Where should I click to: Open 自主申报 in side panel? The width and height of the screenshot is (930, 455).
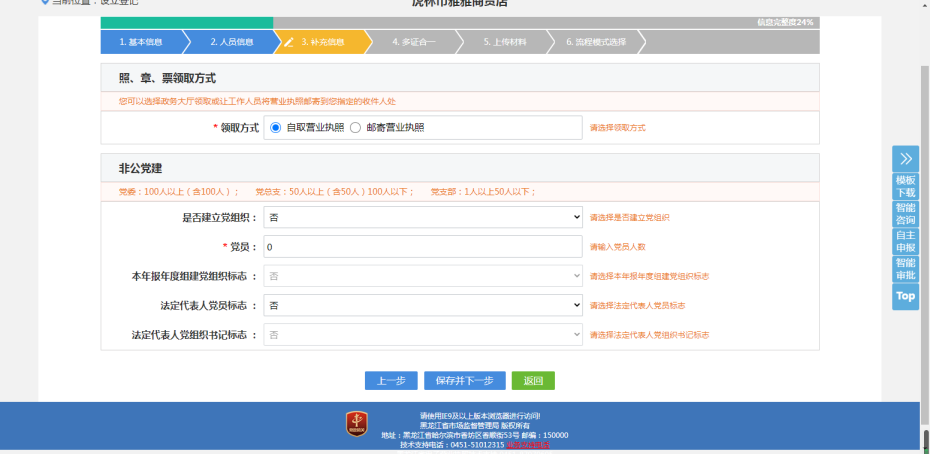(x=905, y=241)
